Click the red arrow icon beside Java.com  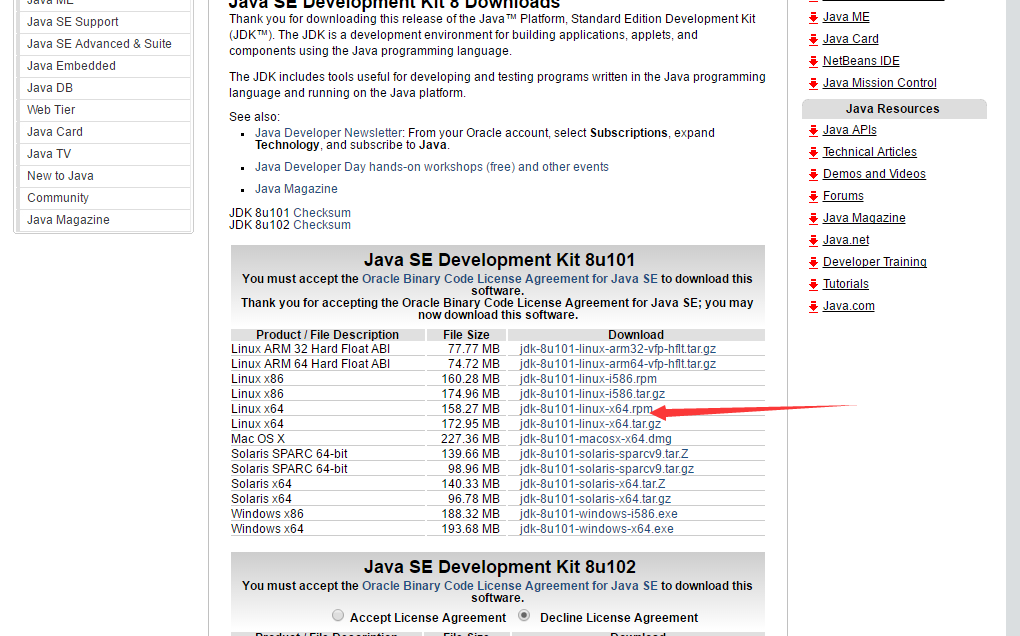click(x=813, y=307)
